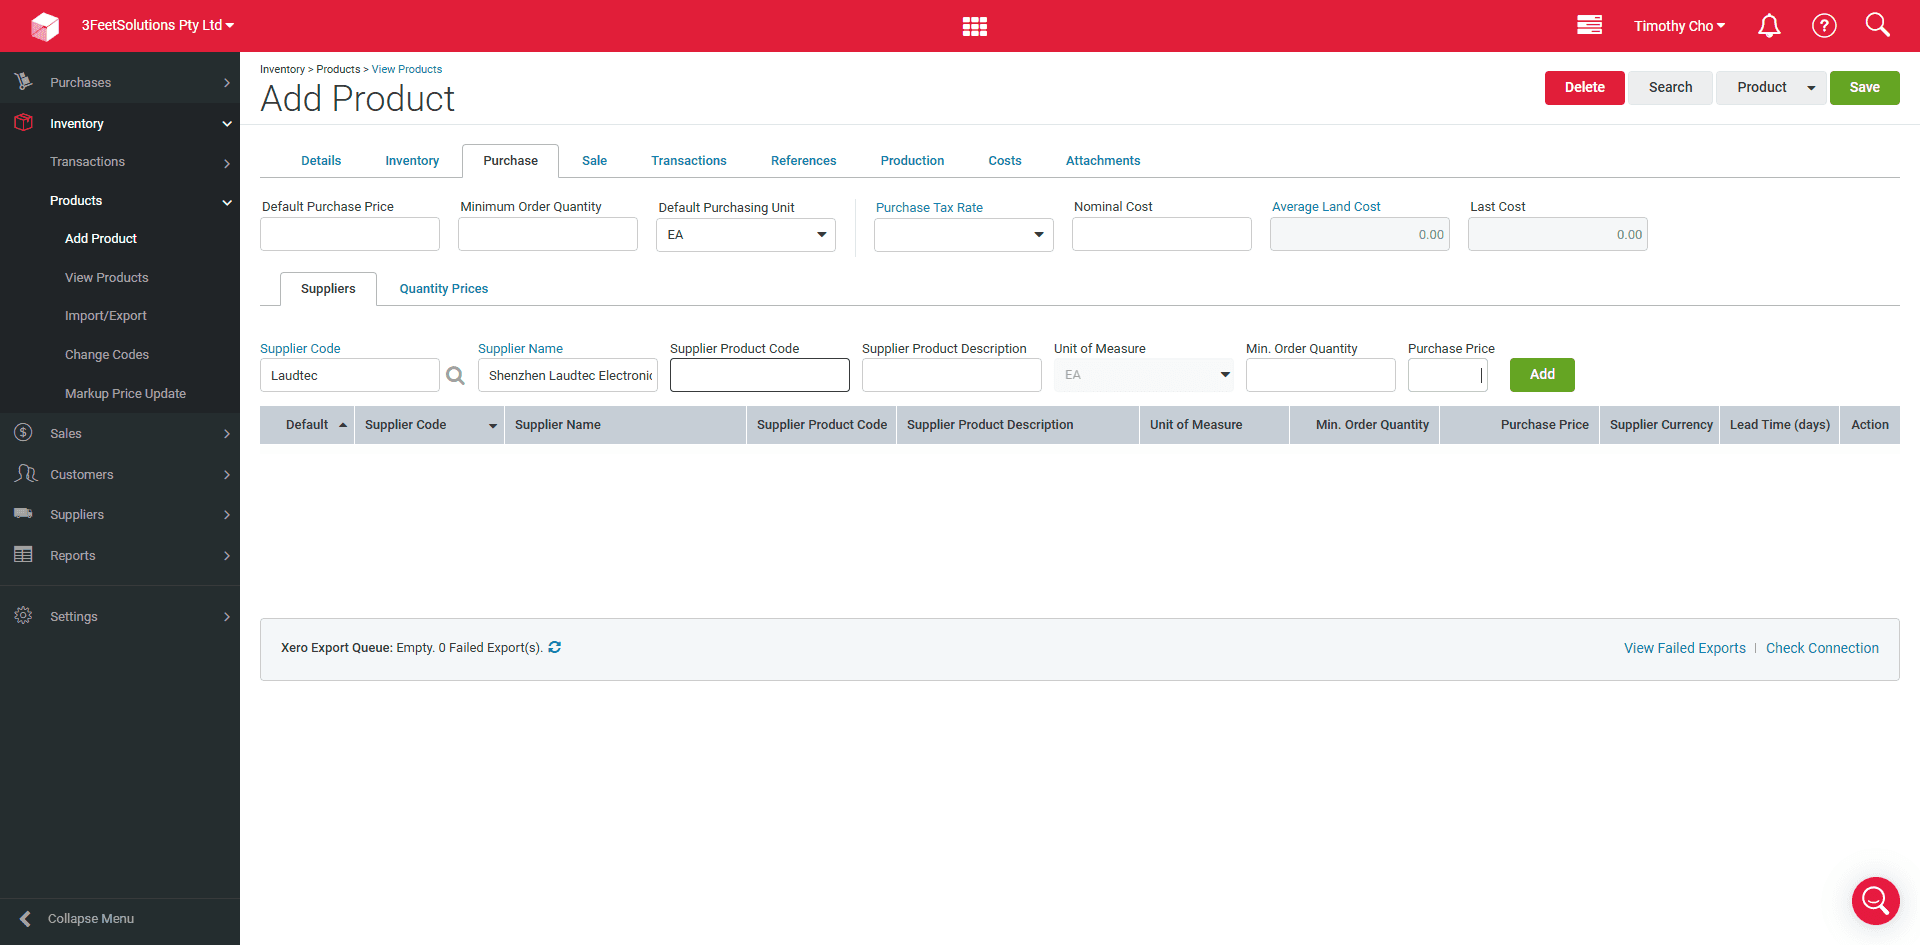The height and width of the screenshot is (945, 1920).
Task: Expand the Suppliers sidebar menu
Action: (x=227, y=515)
